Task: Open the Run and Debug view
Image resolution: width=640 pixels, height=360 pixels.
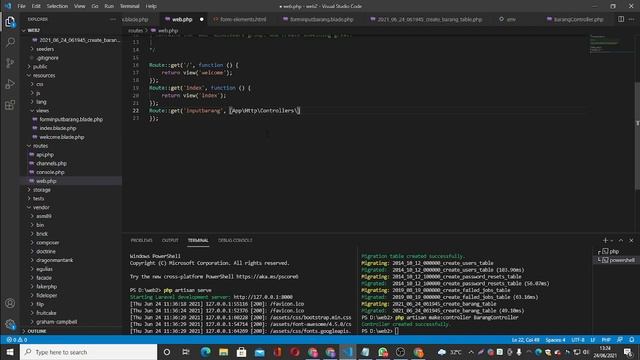Action: pos(10,84)
